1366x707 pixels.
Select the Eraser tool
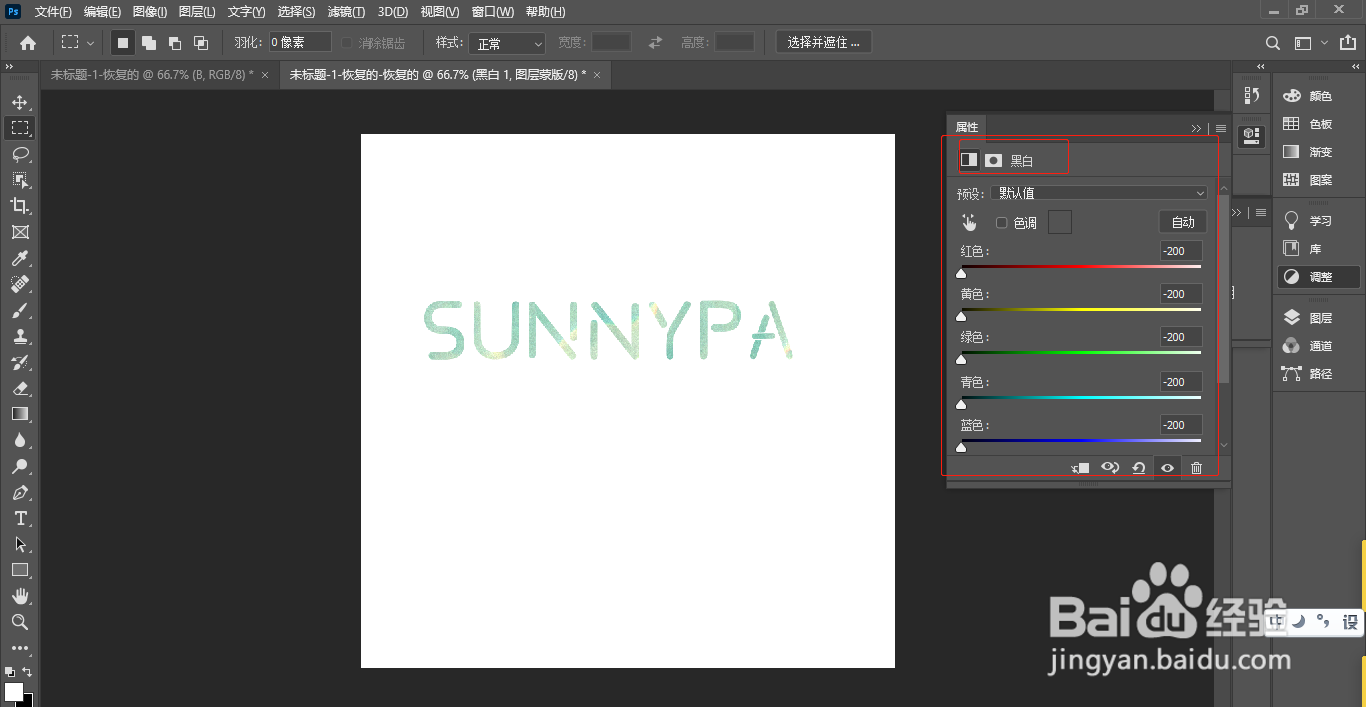tap(19, 388)
